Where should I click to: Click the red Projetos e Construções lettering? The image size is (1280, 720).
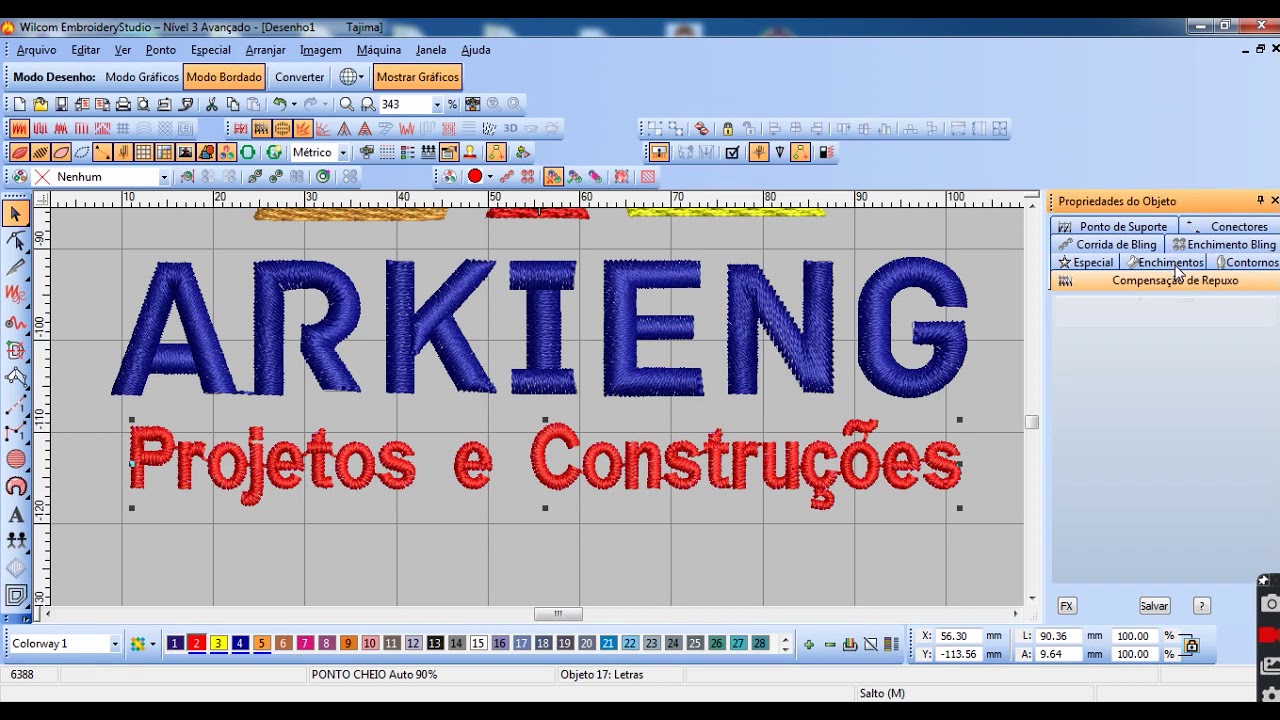[545, 463]
